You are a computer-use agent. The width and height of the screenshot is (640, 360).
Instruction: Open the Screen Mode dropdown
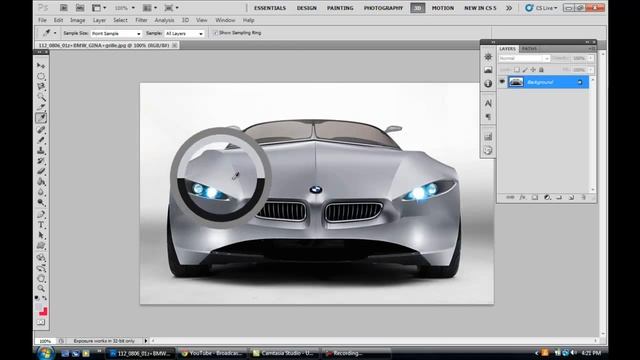(x=171, y=8)
